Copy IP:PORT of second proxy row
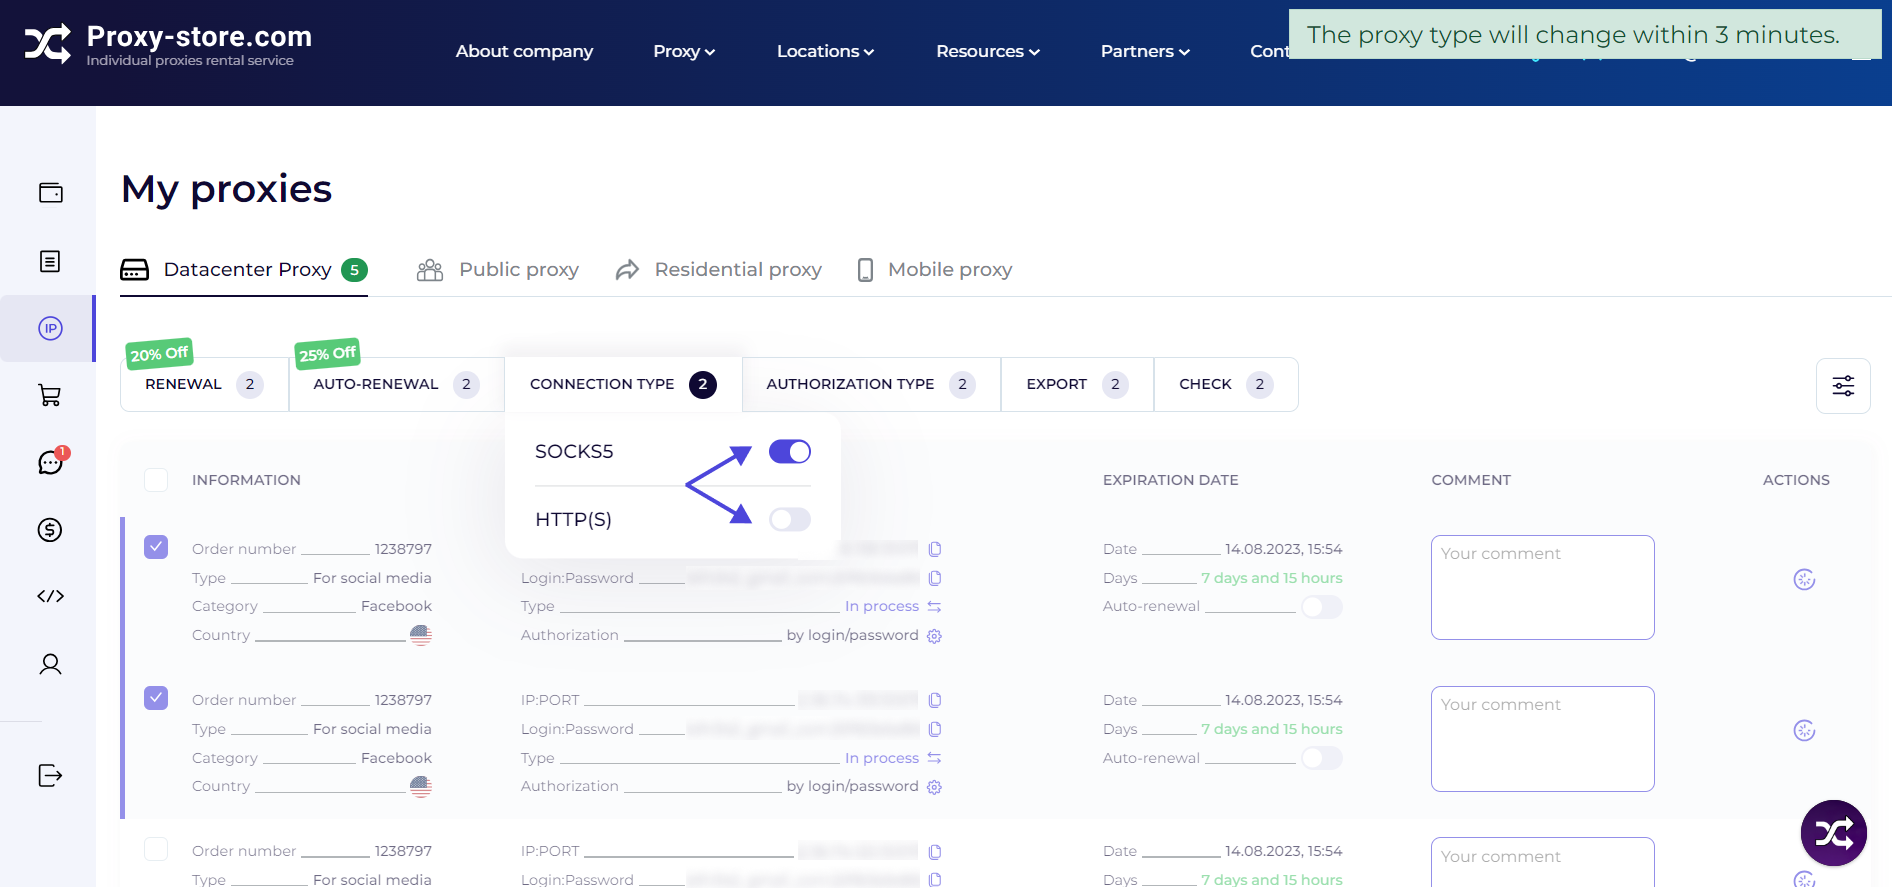The image size is (1892, 888). pos(935,700)
